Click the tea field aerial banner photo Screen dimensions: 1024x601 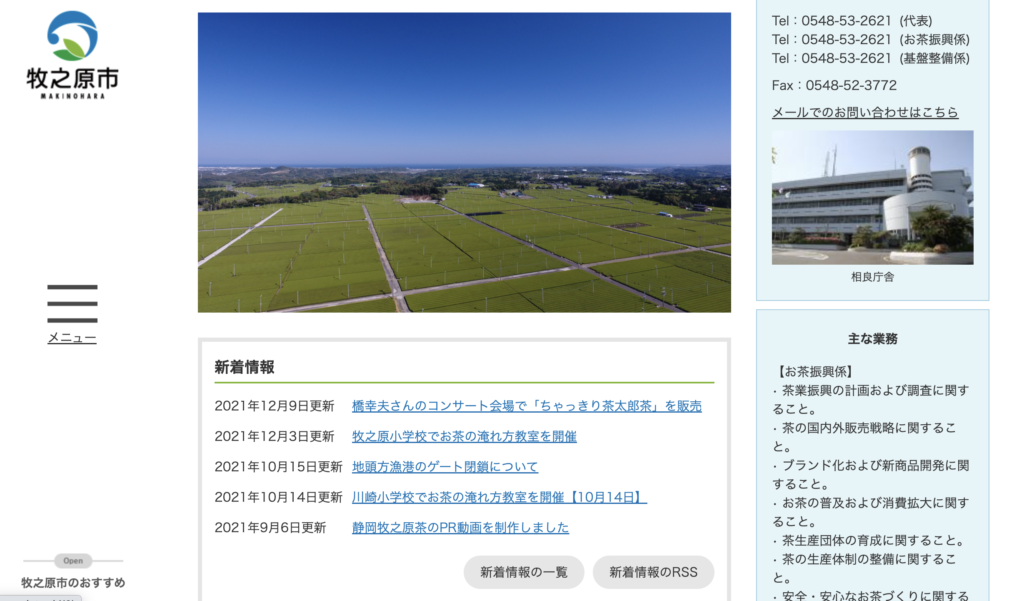464,162
